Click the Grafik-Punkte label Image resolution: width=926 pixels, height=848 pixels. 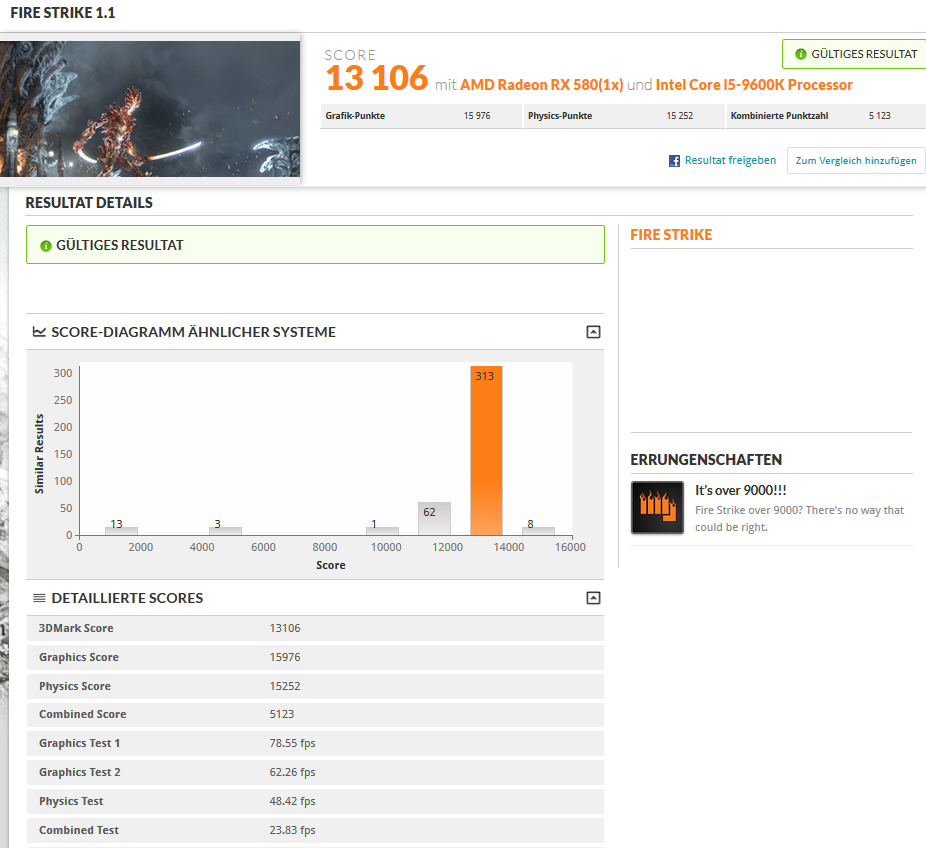pos(355,116)
